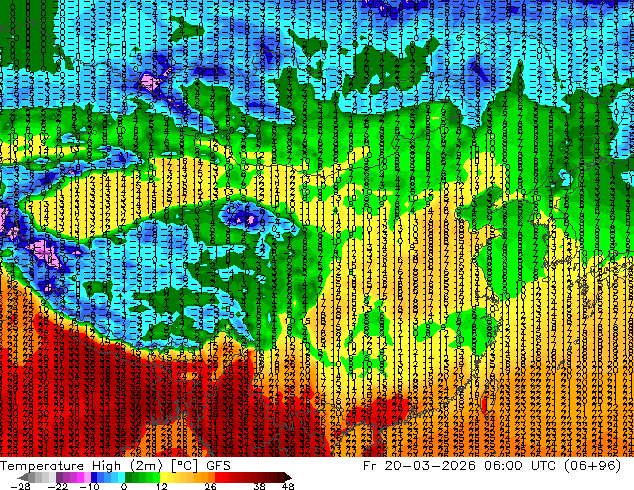
Task: Click the 'Fr 20-03-2026 06:00 UTC (06+96)' timestamp
Action: [x=492, y=466]
